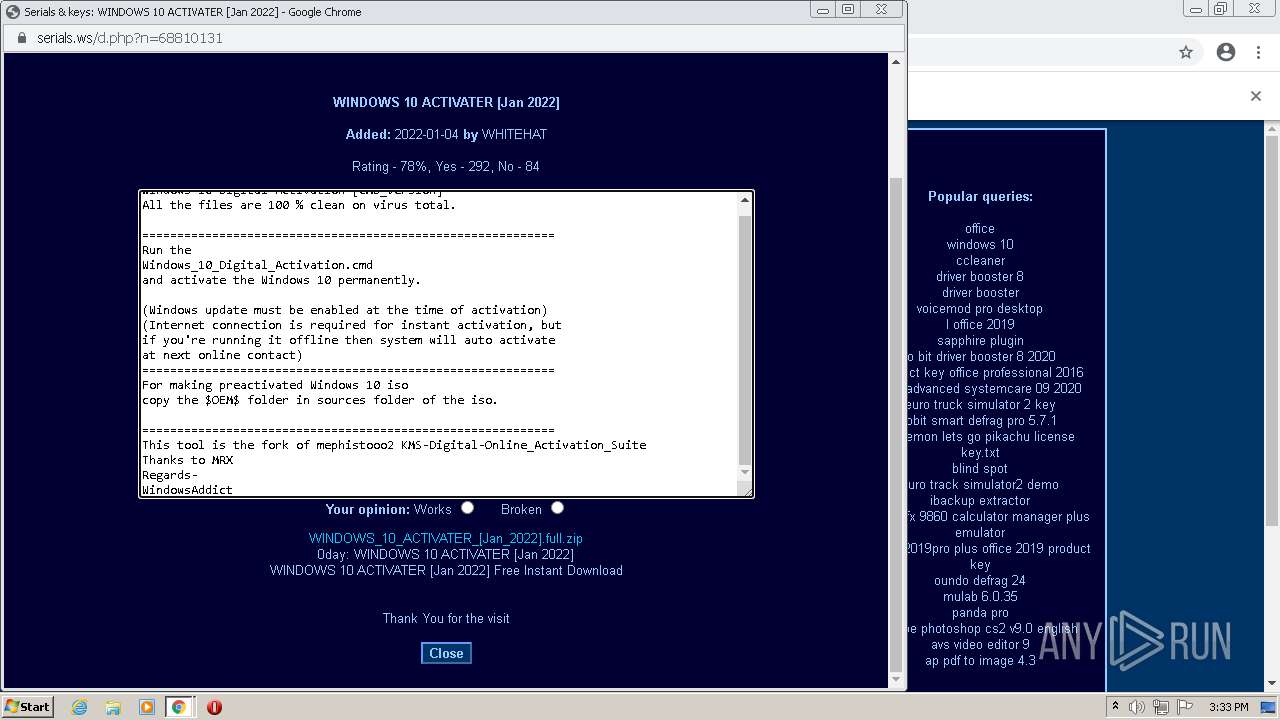Click the volume speaker tray icon

coord(1136,707)
